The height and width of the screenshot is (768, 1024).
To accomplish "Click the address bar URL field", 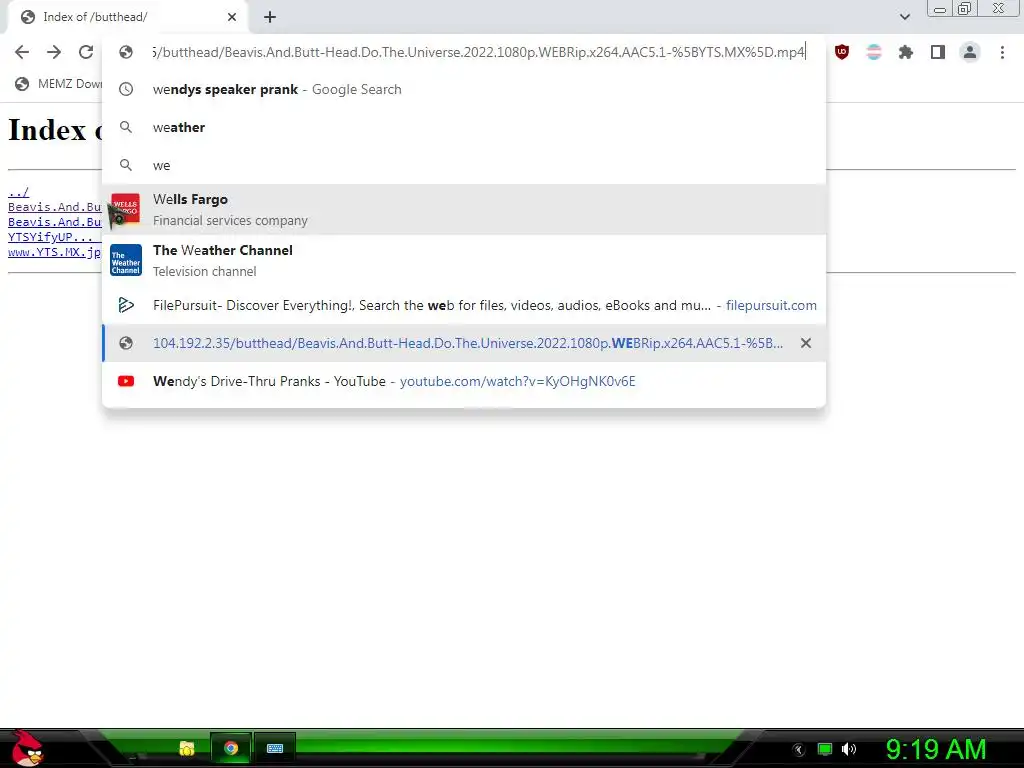I will coord(479,52).
